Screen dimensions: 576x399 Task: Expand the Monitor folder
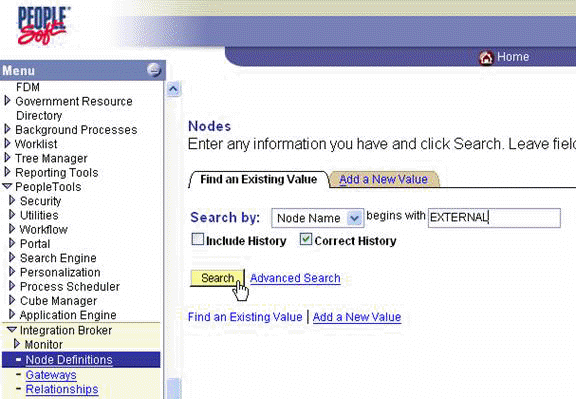coord(17,344)
